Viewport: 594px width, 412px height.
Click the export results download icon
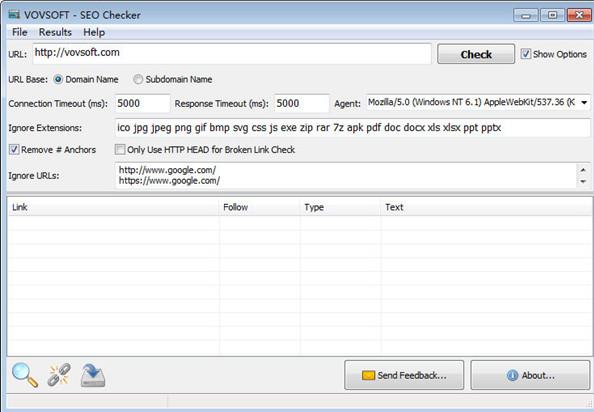pos(93,375)
